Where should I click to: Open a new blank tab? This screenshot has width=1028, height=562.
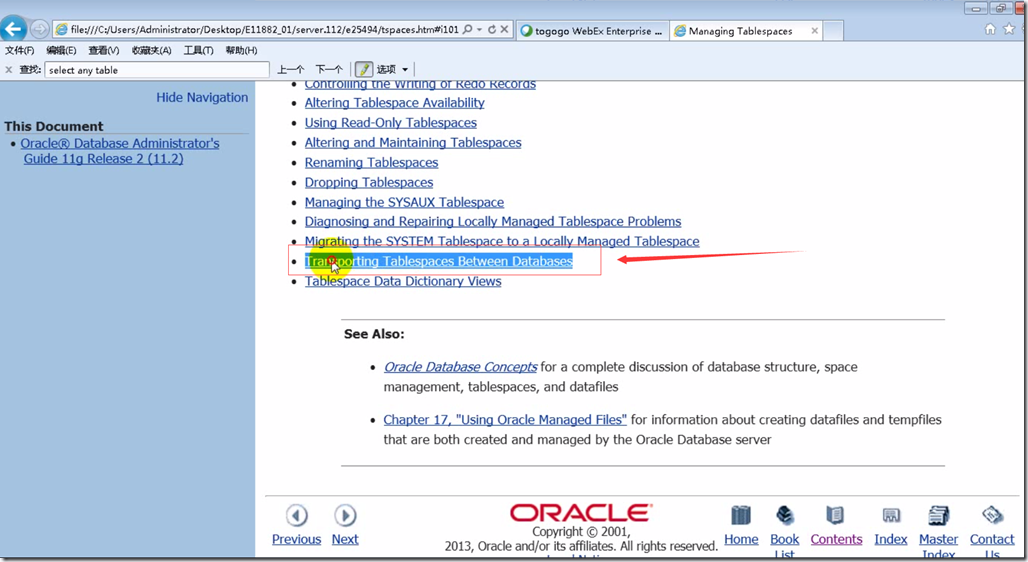point(833,31)
